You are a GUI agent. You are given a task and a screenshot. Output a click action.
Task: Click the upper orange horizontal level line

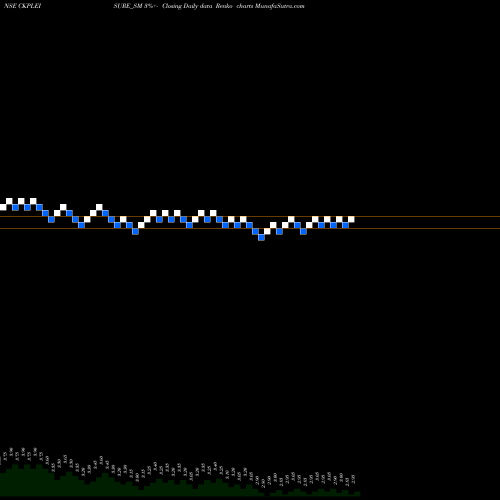pyautogui.click(x=250, y=217)
